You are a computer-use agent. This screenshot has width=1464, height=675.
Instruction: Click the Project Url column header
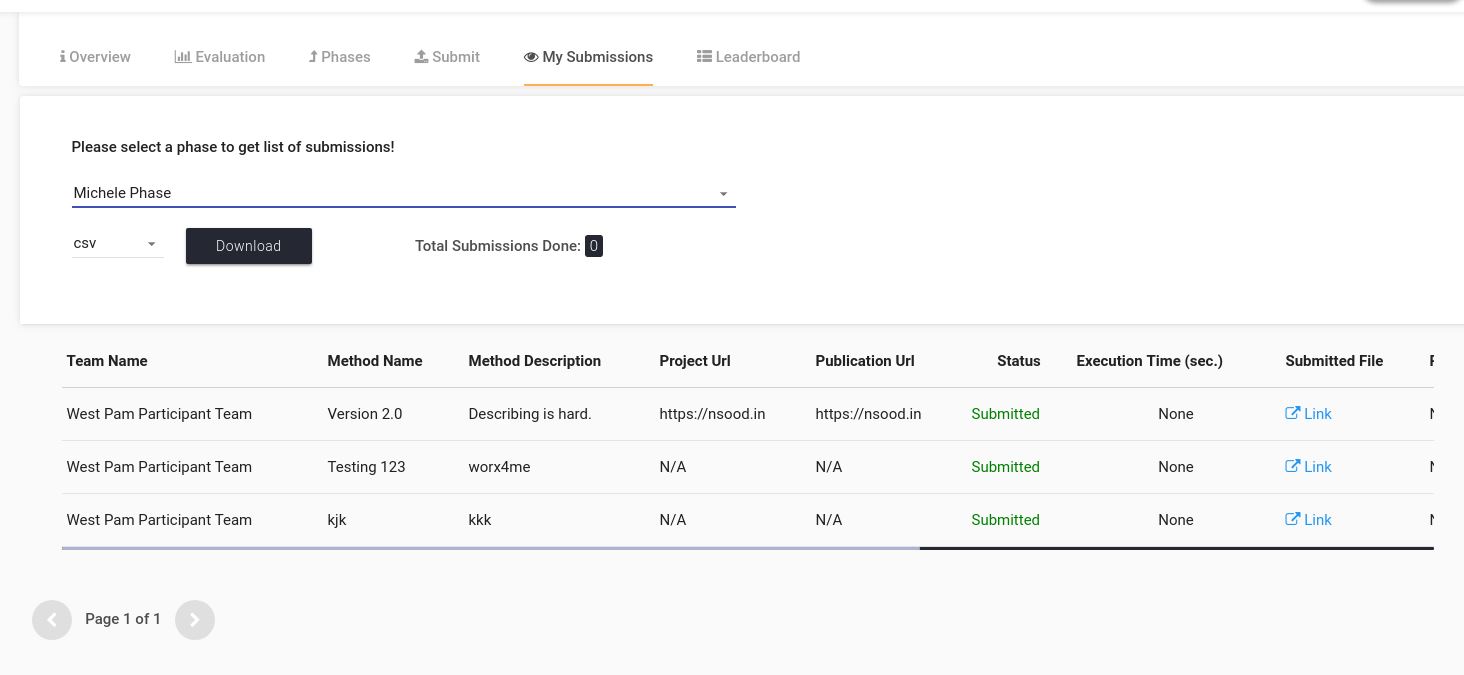[695, 361]
